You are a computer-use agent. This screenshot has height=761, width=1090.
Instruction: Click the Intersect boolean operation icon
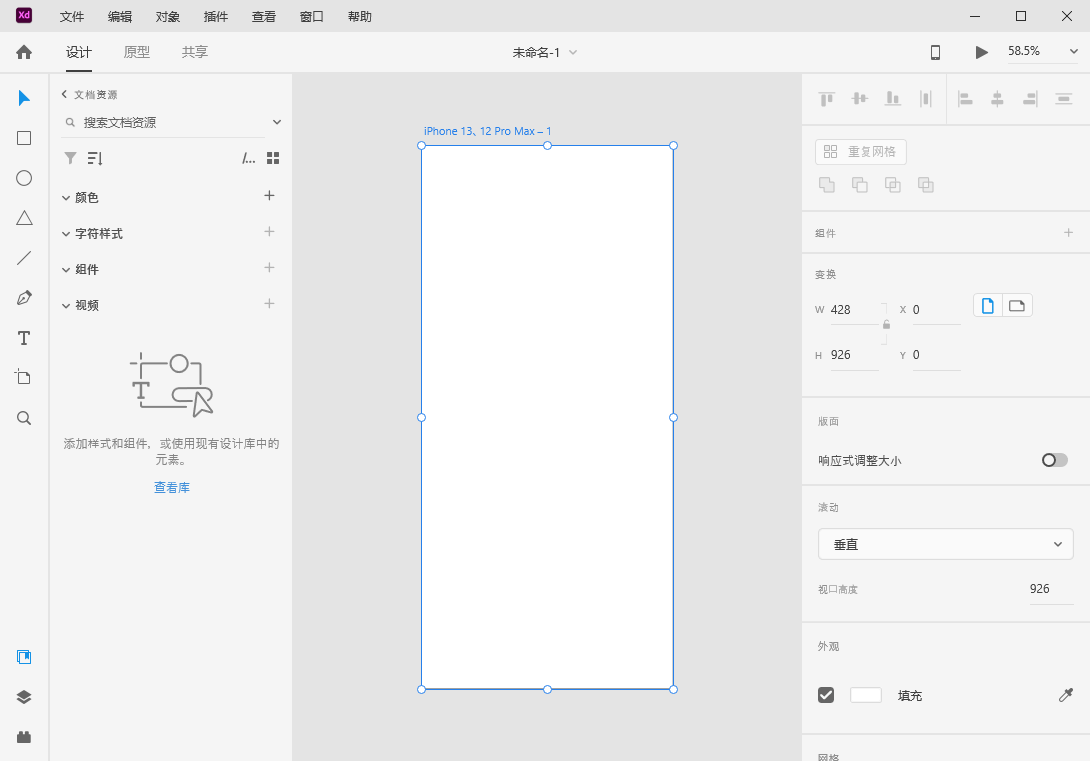(x=893, y=185)
